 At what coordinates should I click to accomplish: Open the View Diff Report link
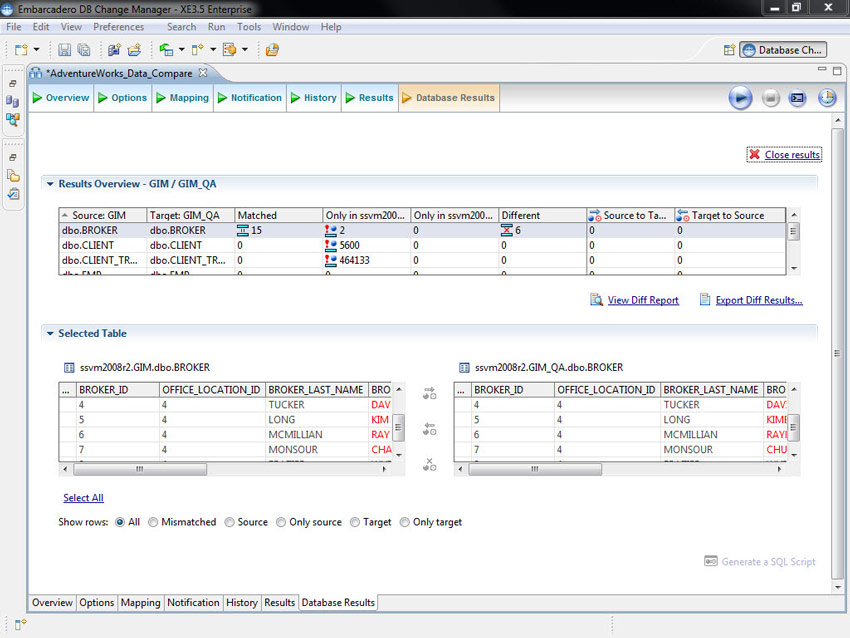(x=643, y=300)
